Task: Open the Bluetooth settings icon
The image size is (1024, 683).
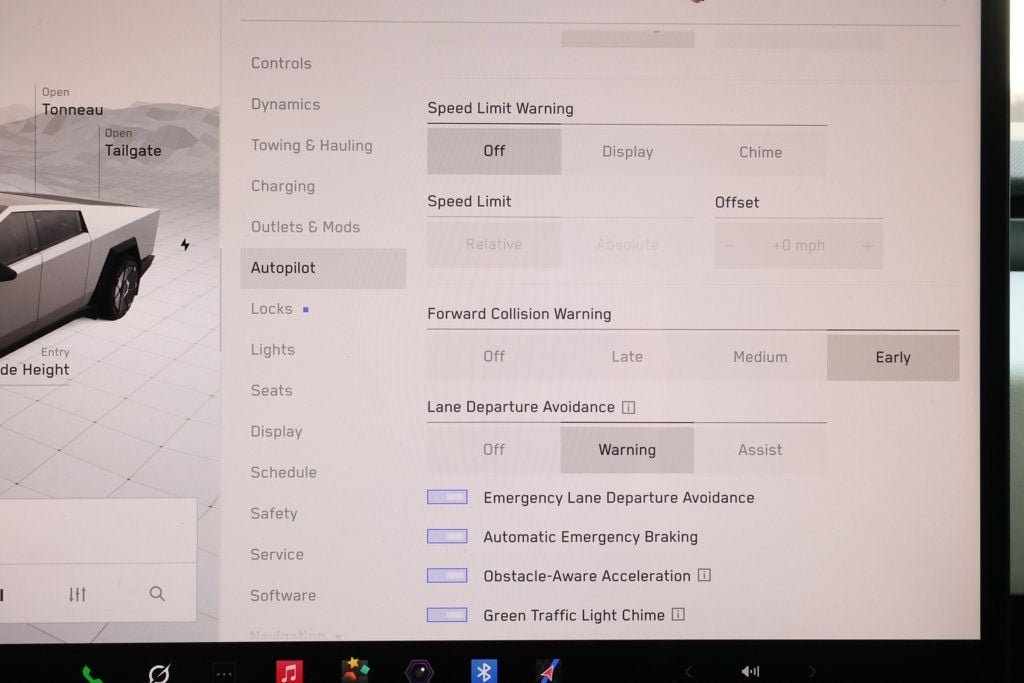Action: 484,672
